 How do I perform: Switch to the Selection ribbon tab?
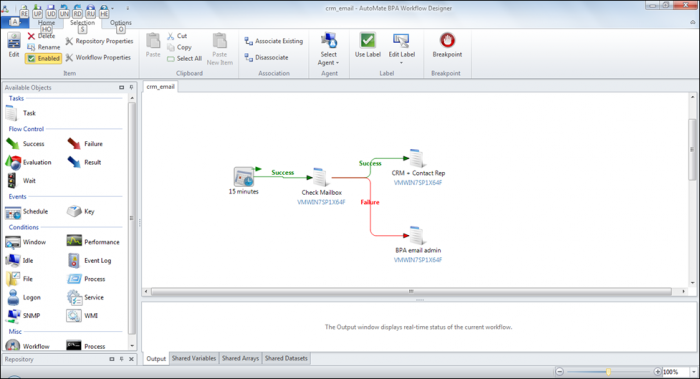tap(83, 22)
